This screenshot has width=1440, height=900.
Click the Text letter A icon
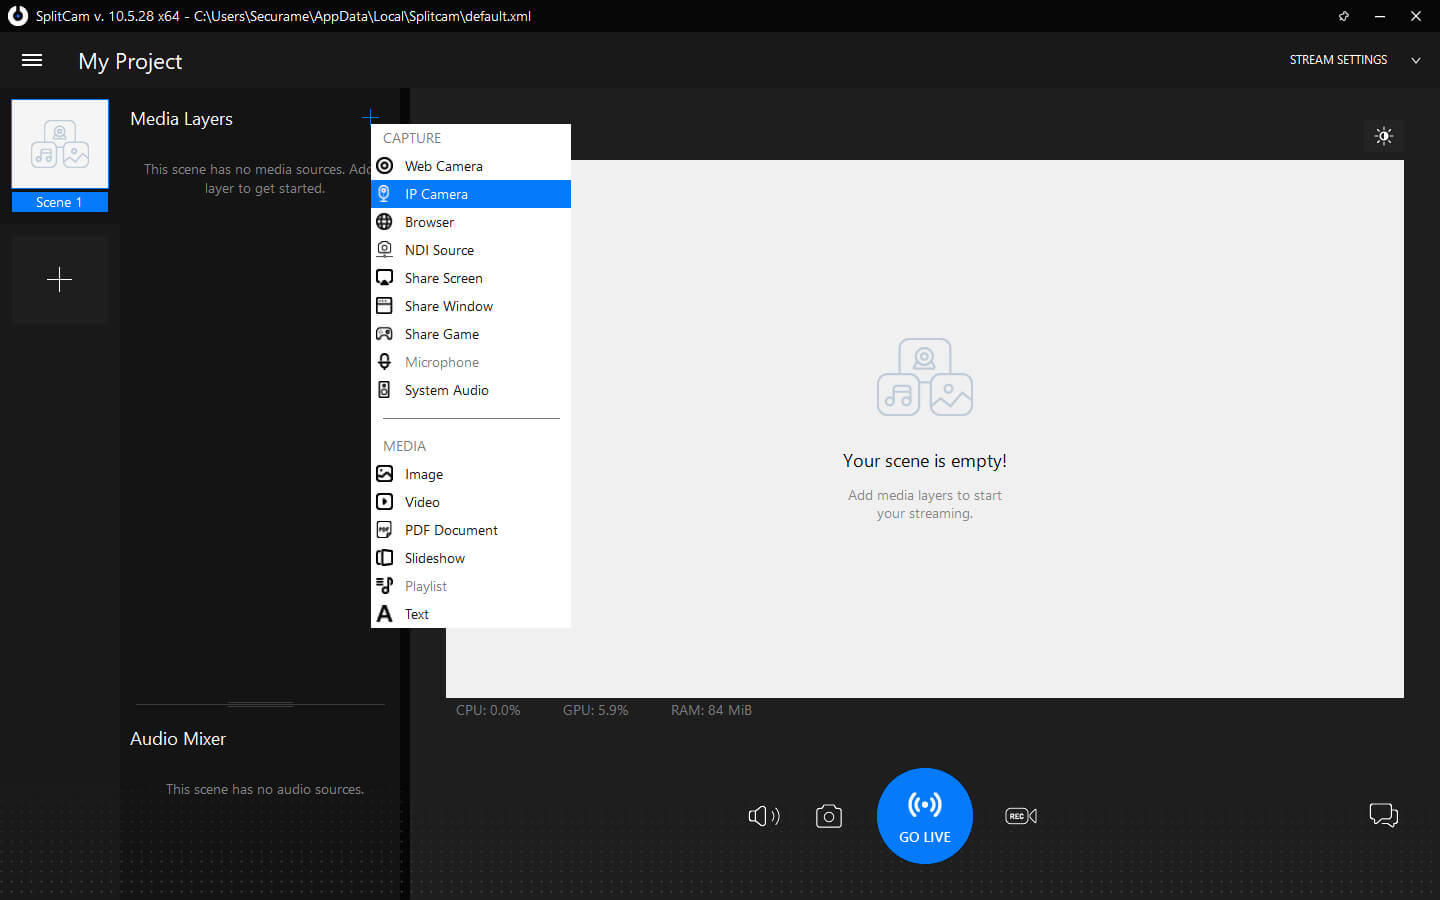[384, 614]
